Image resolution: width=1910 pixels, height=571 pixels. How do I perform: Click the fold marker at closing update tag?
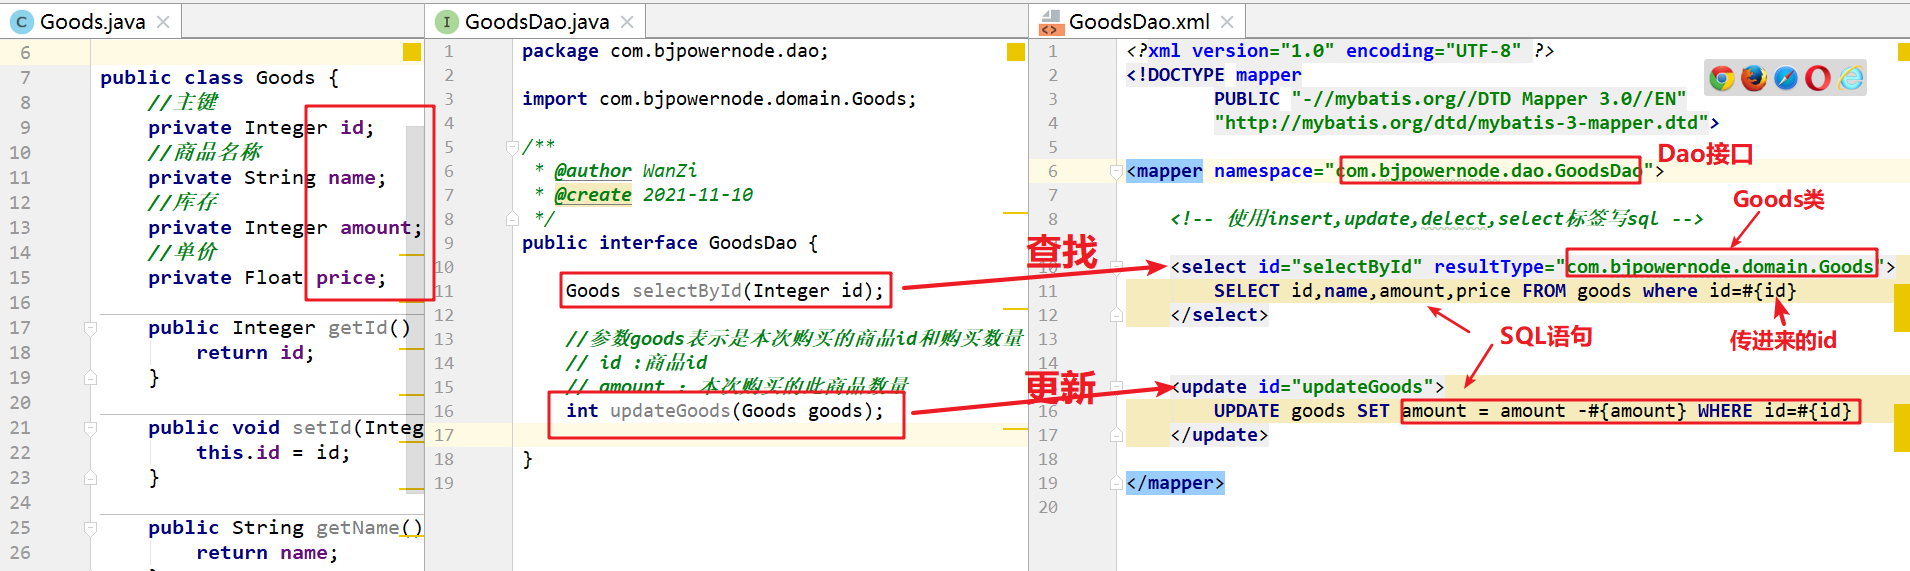pyautogui.click(x=1116, y=435)
